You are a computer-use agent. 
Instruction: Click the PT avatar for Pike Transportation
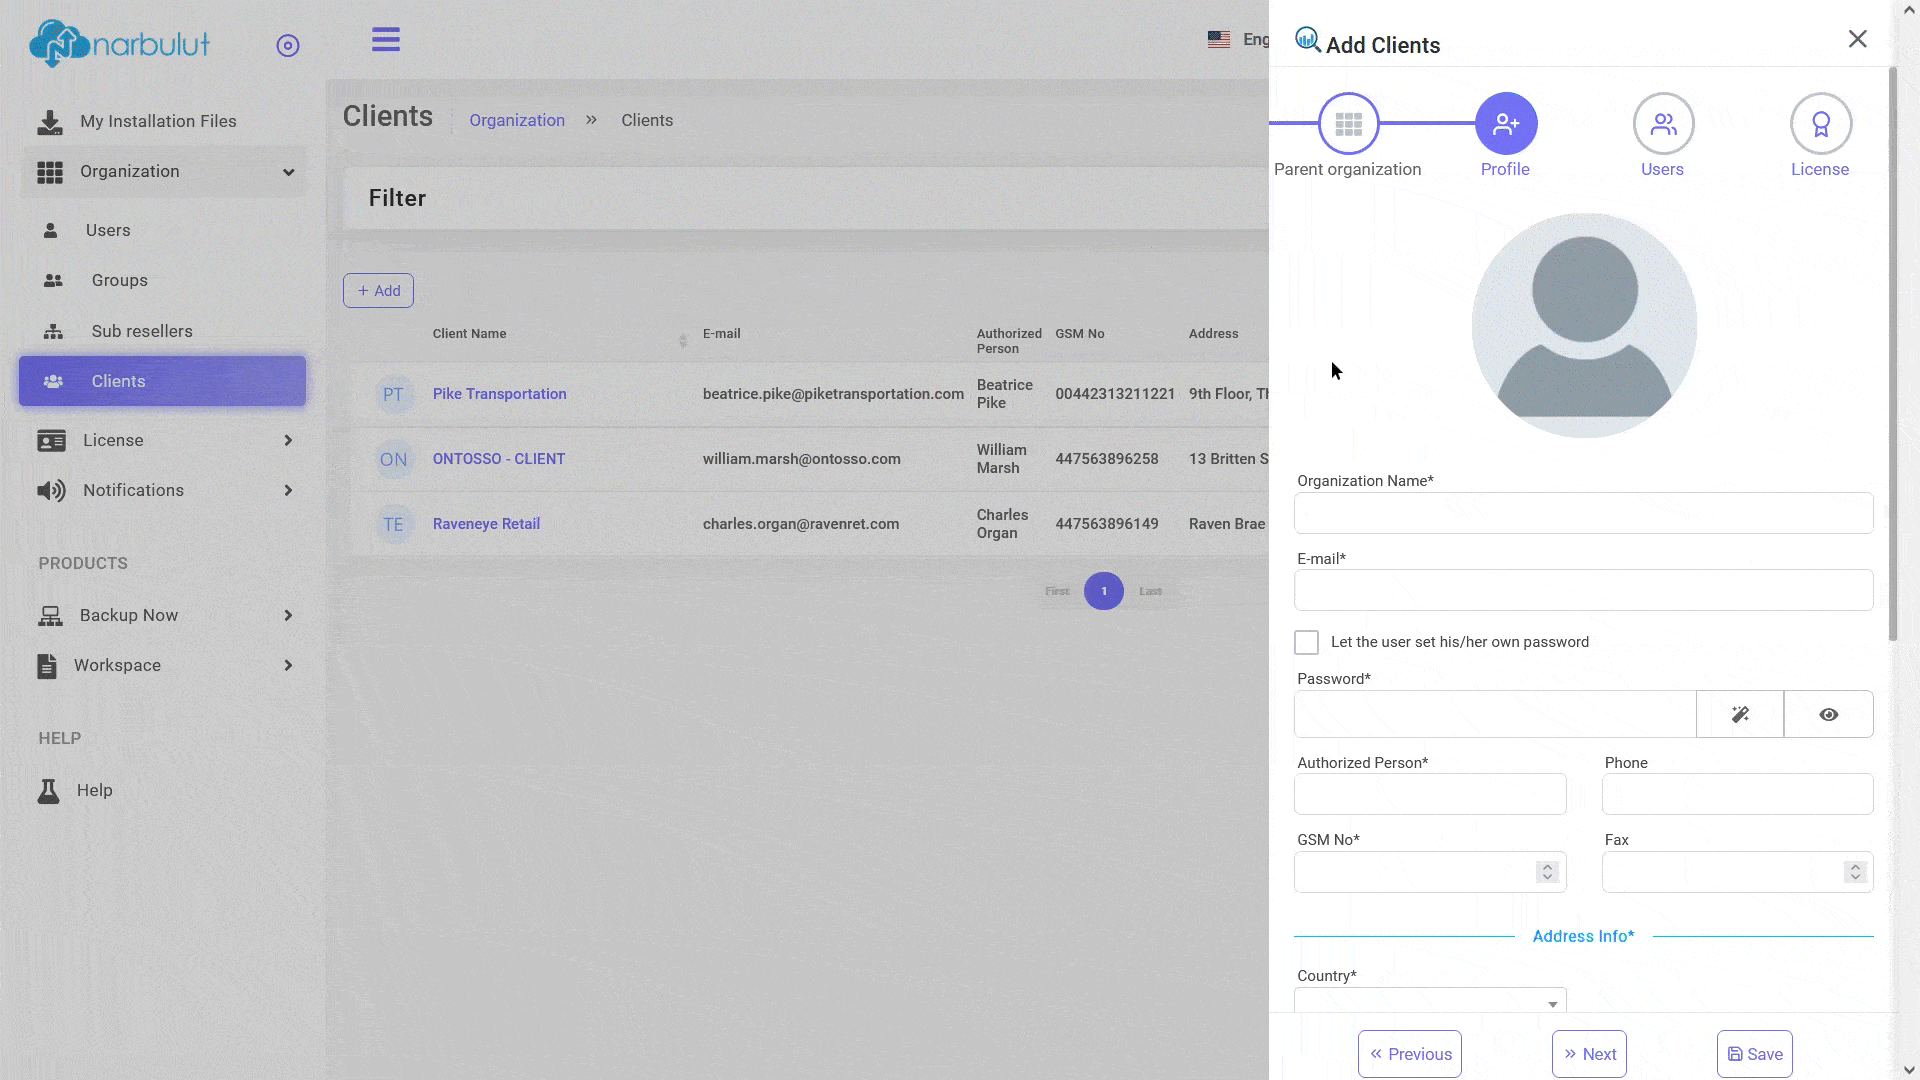tap(394, 395)
